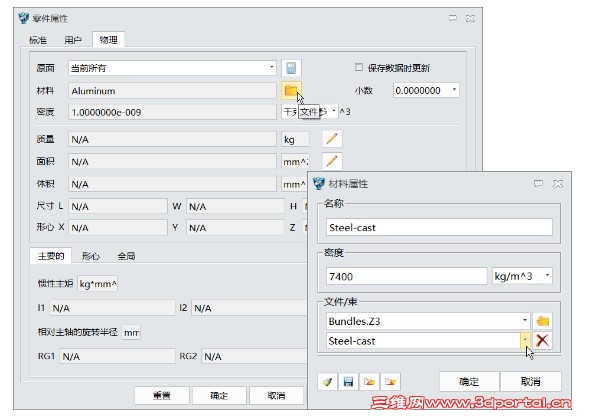Click the logo icon in 零件属性 title bar
This screenshot has width=591, height=416.
point(23,18)
